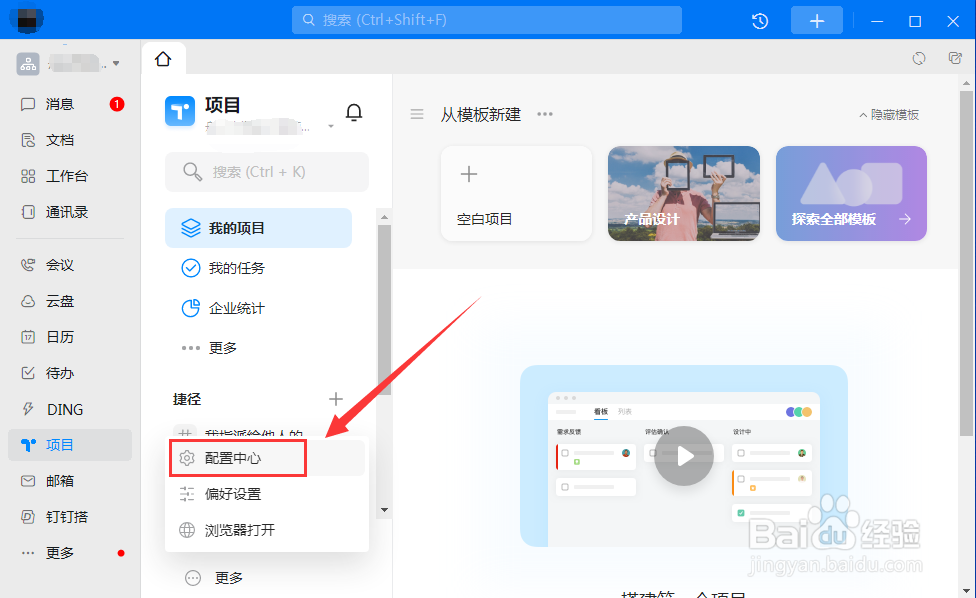The height and width of the screenshot is (598, 976).
Task: Click 更多 under 企业统计
Action: point(258,348)
